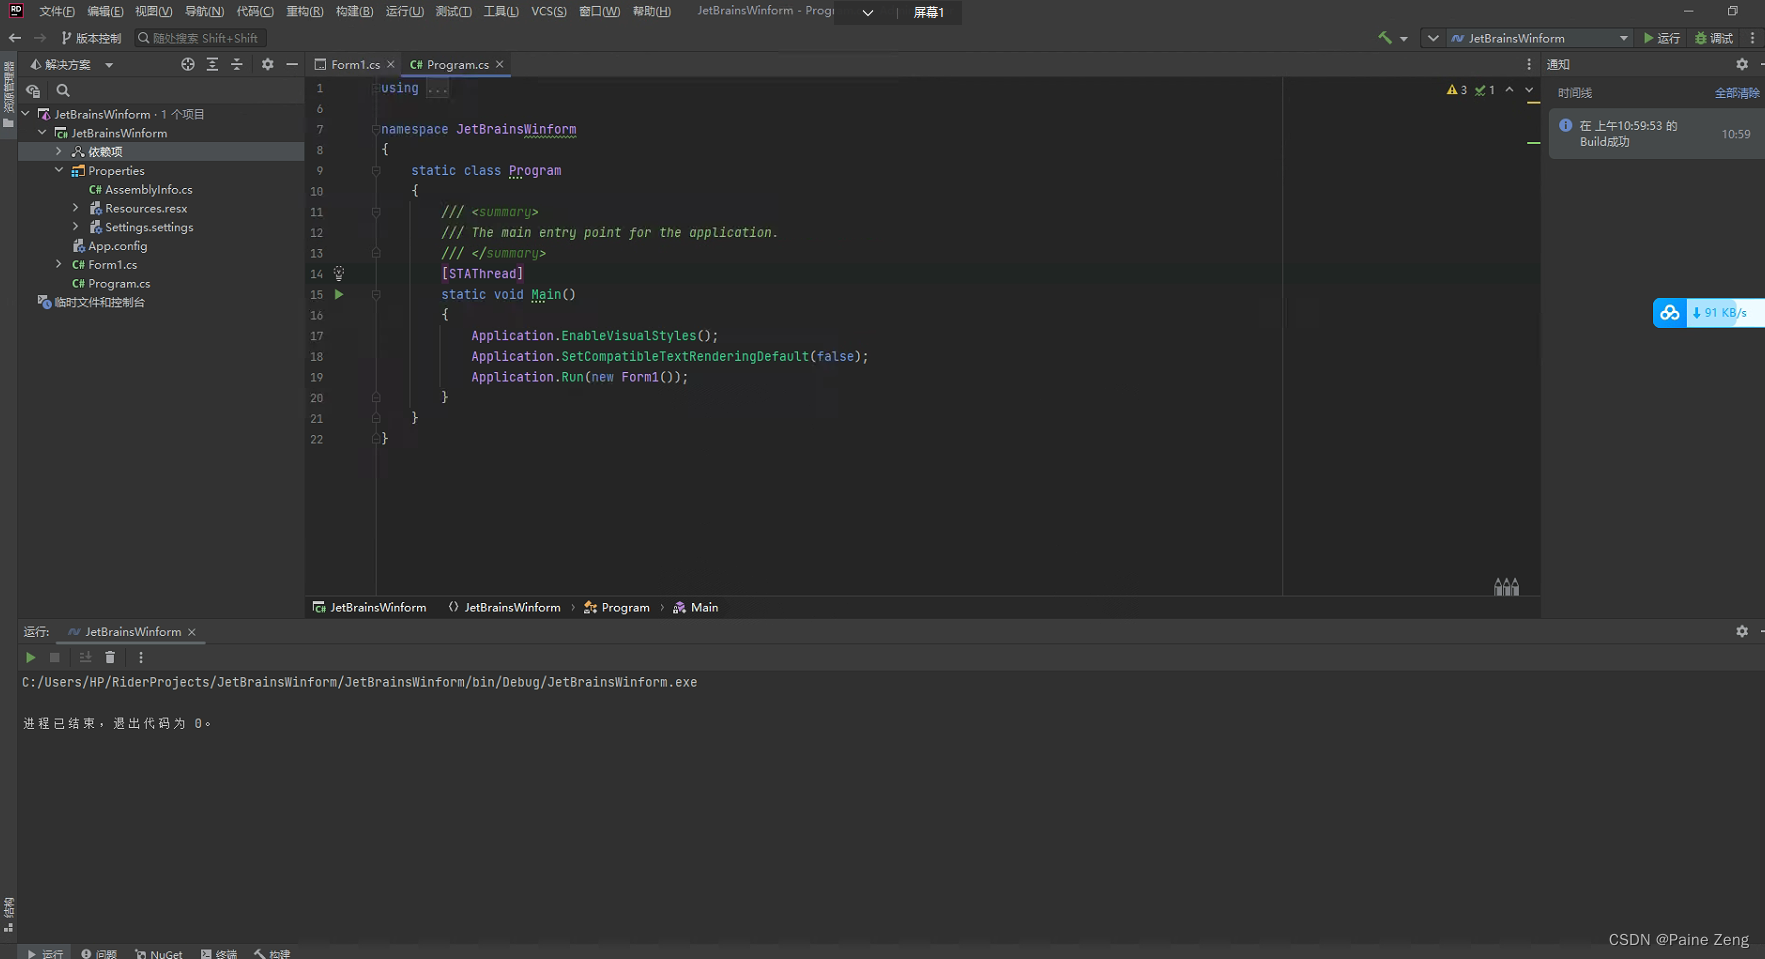Build the project with the green hammer icon
1765x959 pixels.
(x=1385, y=37)
